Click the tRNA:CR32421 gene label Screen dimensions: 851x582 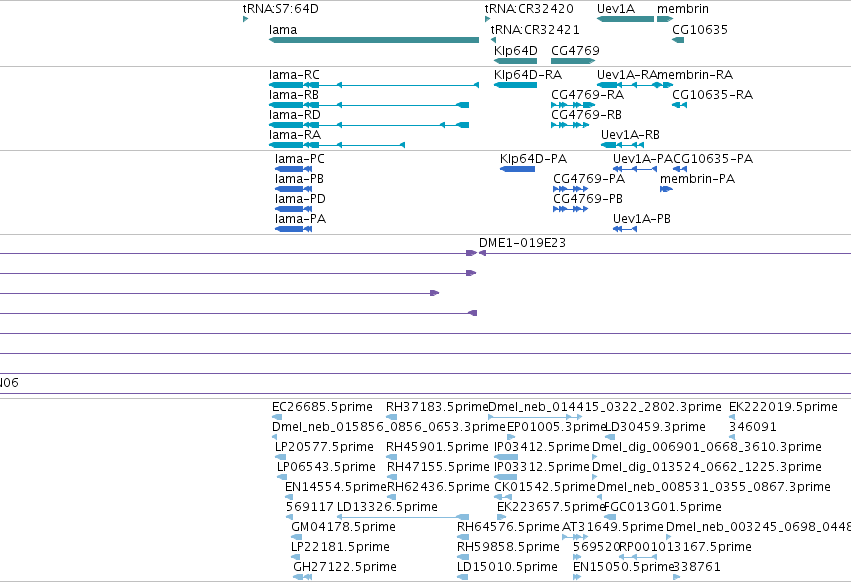(535, 29)
